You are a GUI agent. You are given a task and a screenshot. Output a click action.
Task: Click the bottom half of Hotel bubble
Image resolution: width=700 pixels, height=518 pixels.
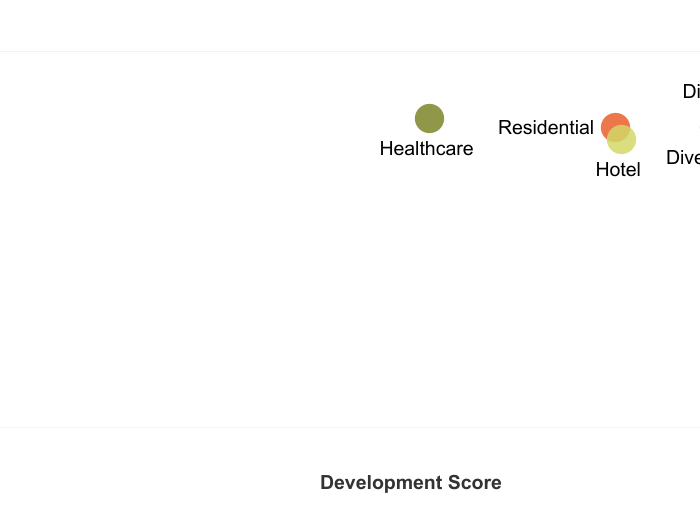(x=621, y=147)
